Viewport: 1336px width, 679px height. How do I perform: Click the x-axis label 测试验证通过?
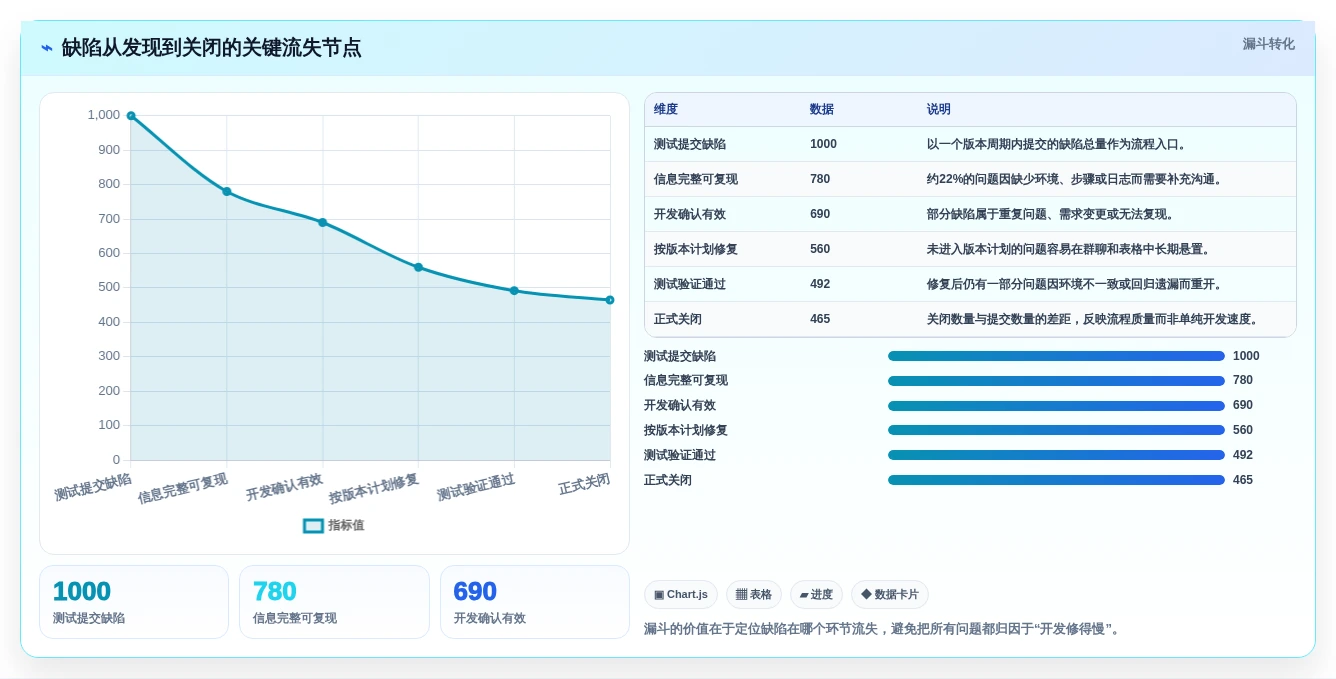(x=476, y=487)
